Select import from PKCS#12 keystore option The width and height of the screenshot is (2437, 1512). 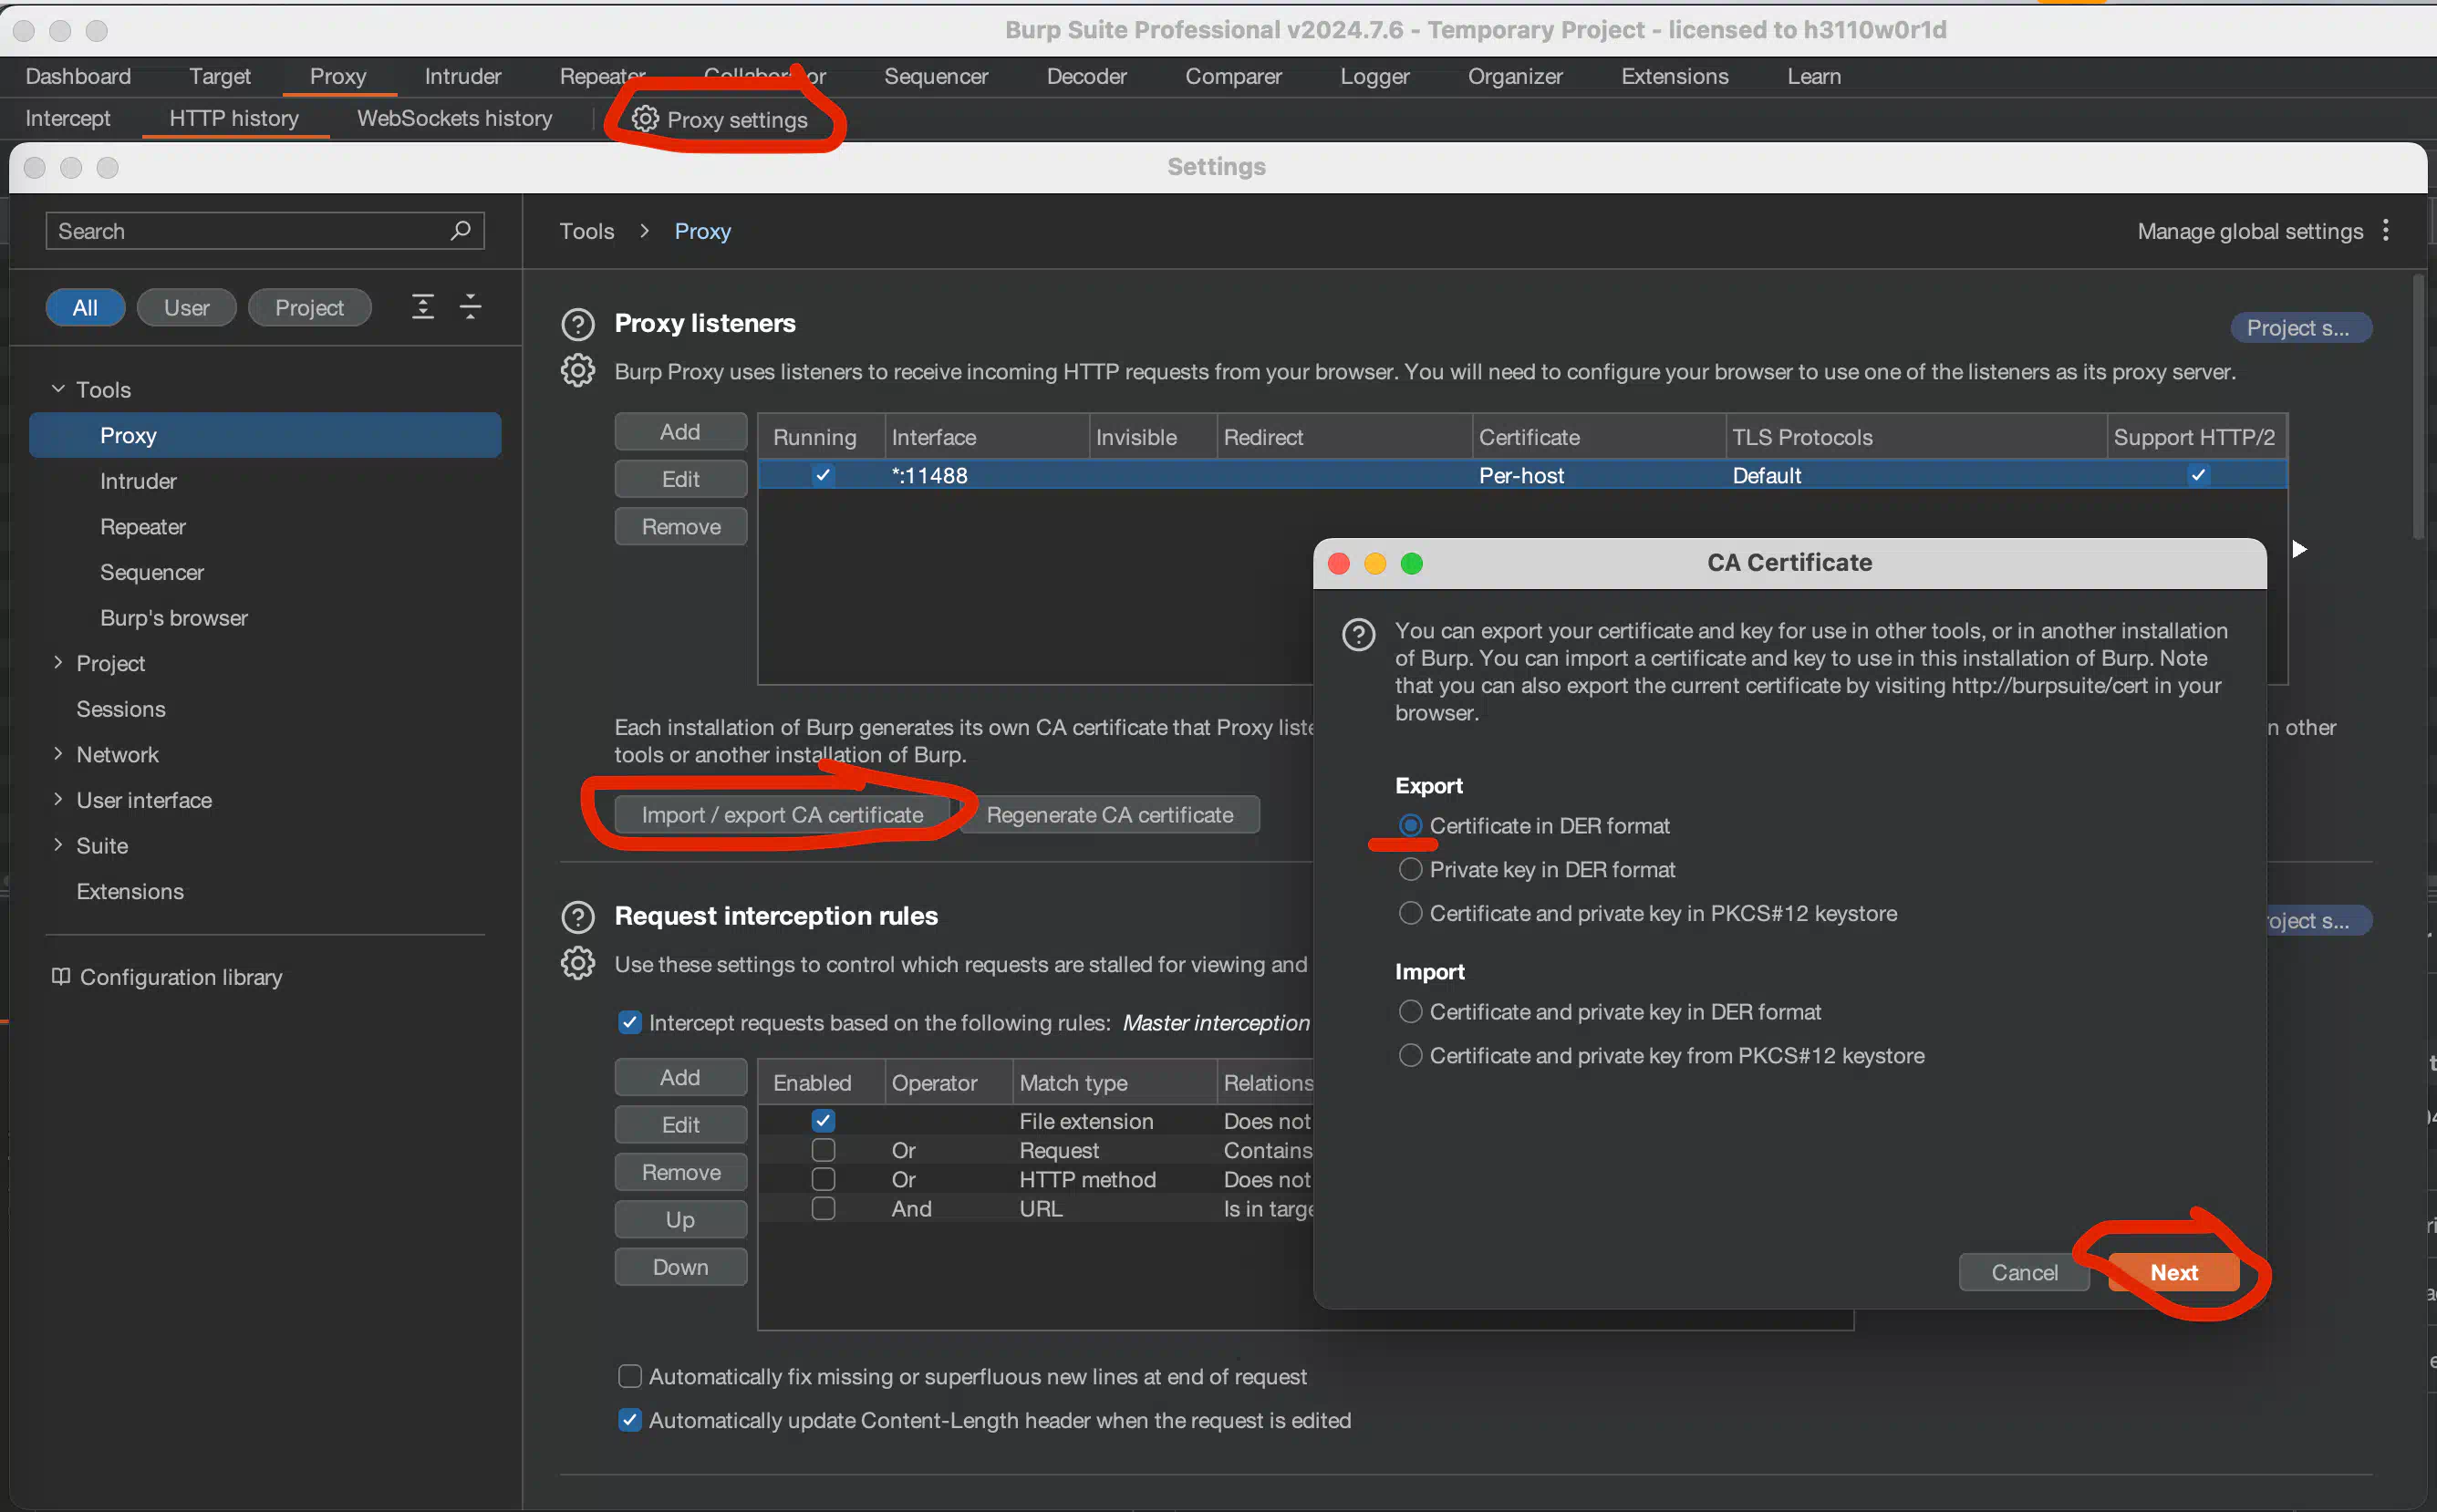coord(1410,1056)
